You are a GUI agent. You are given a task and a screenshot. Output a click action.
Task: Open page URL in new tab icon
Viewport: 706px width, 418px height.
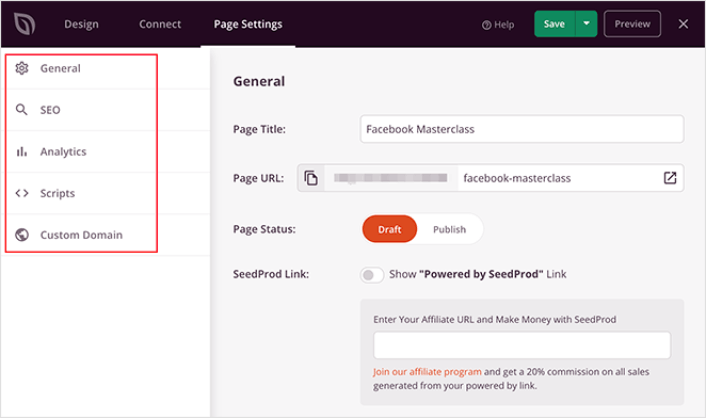[670, 178]
